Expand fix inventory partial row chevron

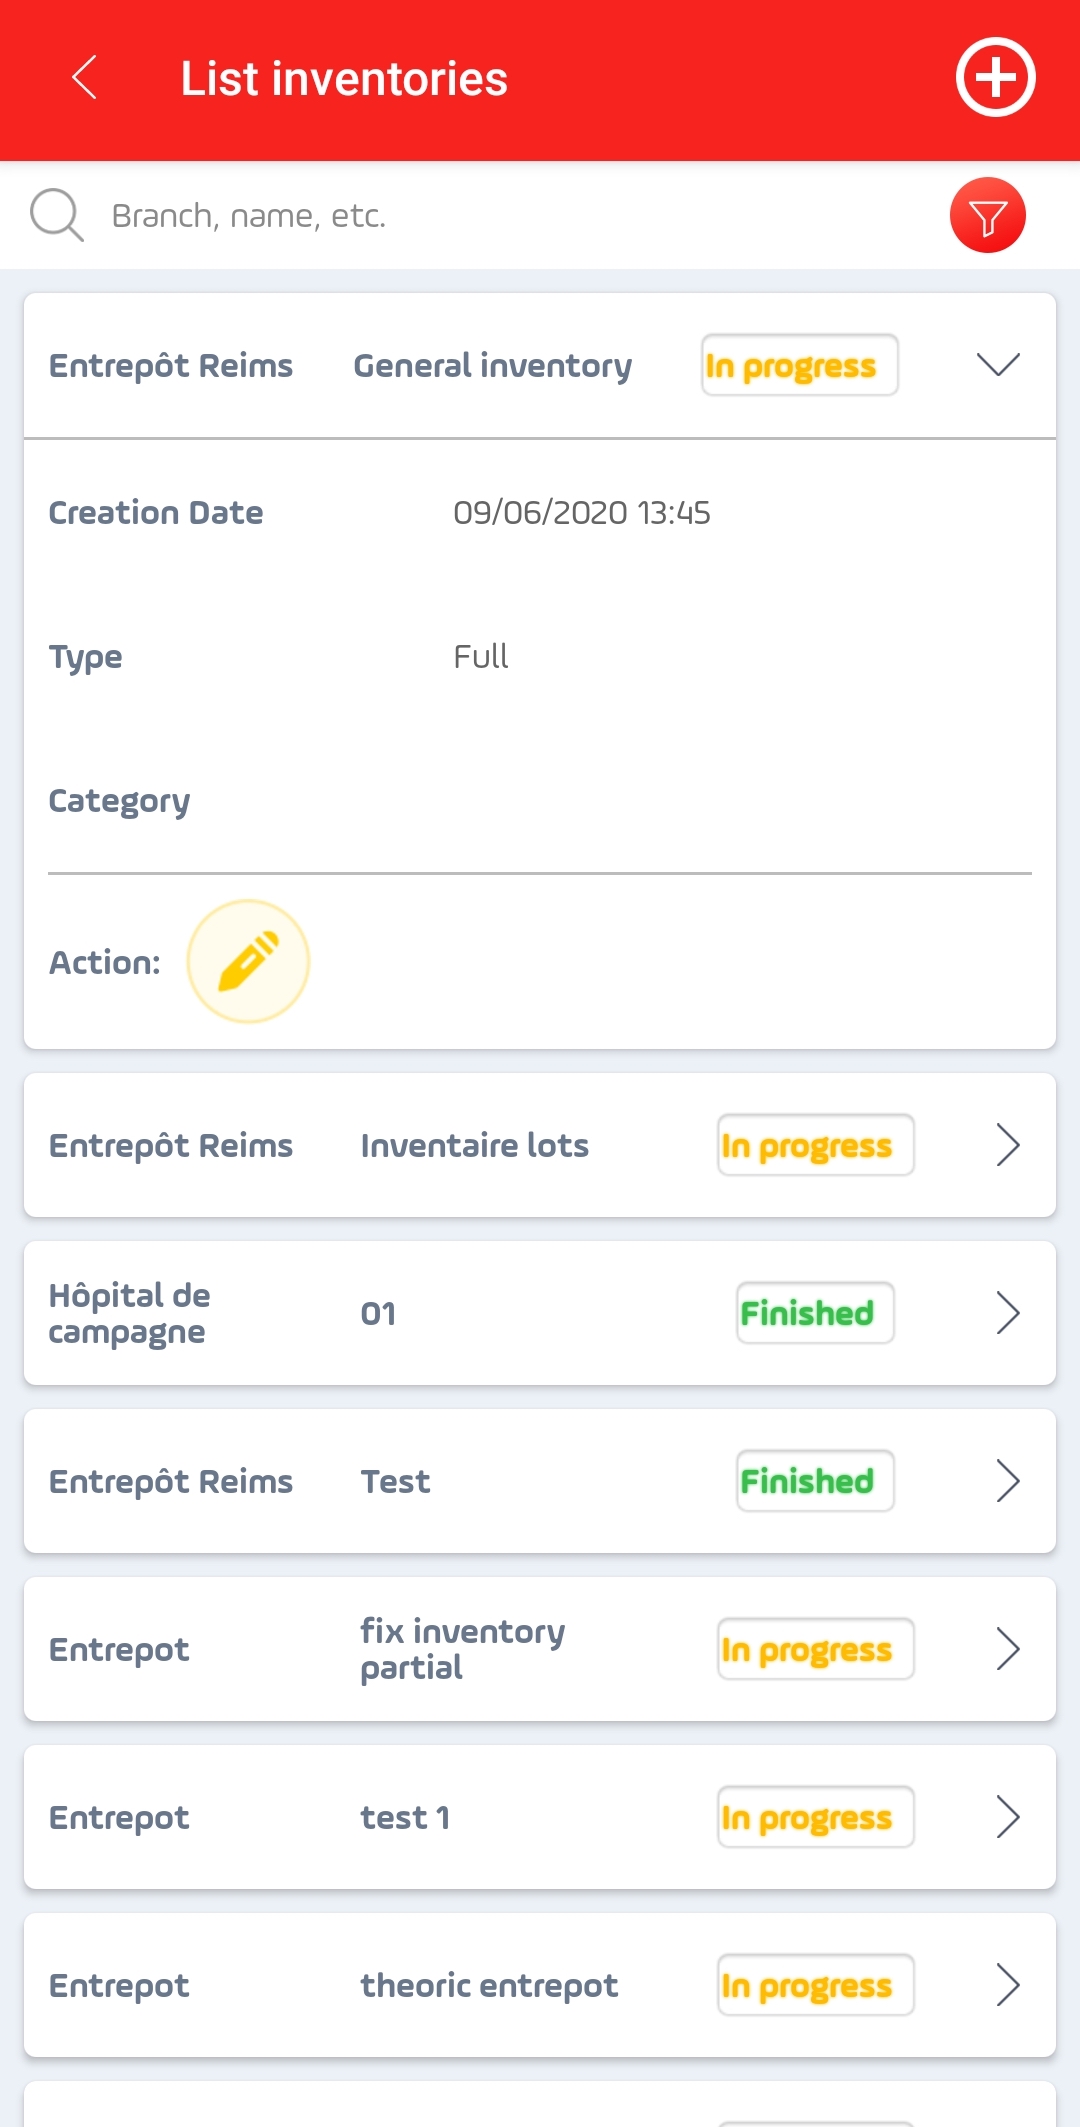click(1008, 1649)
